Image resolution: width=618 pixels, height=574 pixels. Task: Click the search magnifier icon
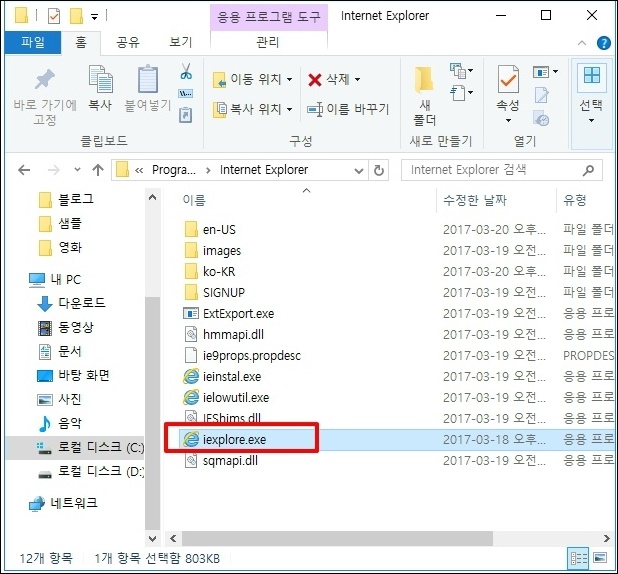(x=588, y=170)
